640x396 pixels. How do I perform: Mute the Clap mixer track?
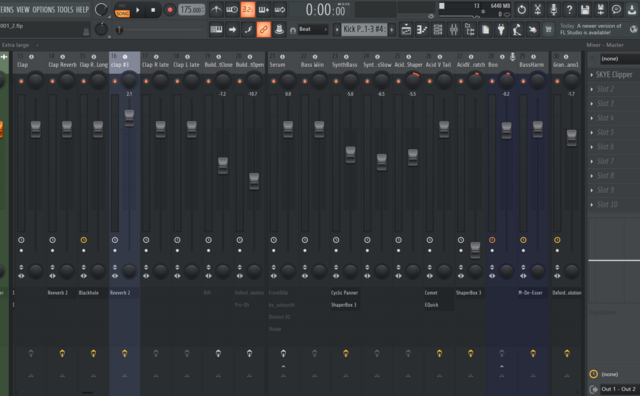tap(21, 81)
